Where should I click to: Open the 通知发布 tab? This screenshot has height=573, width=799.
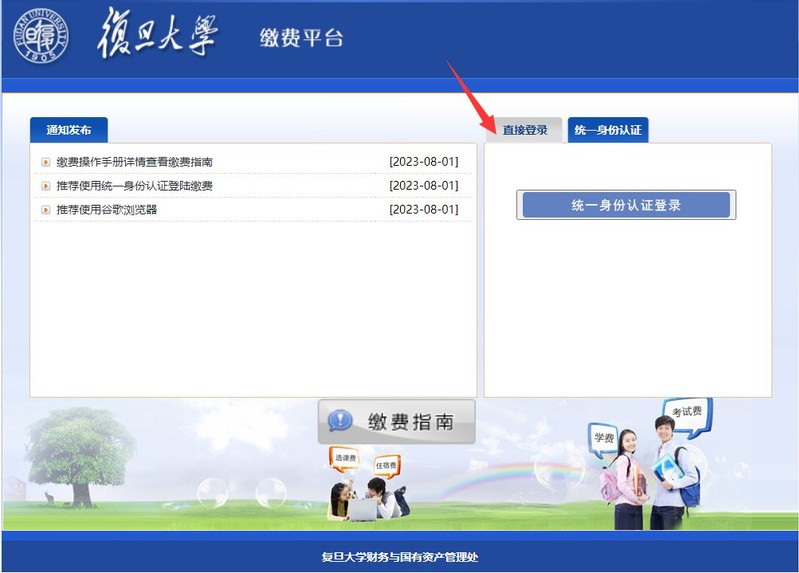68,130
